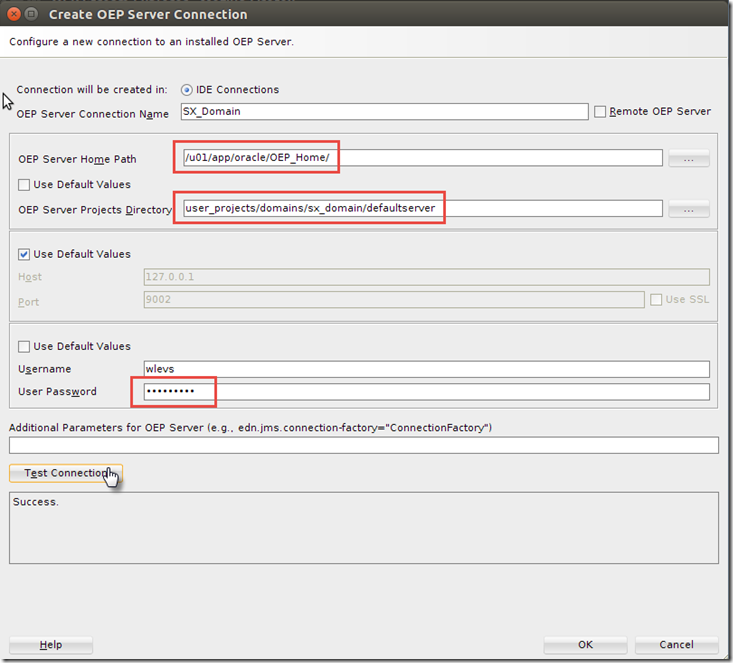Click the Username field containing wlevs
733x663 pixels.
(426, 369)
